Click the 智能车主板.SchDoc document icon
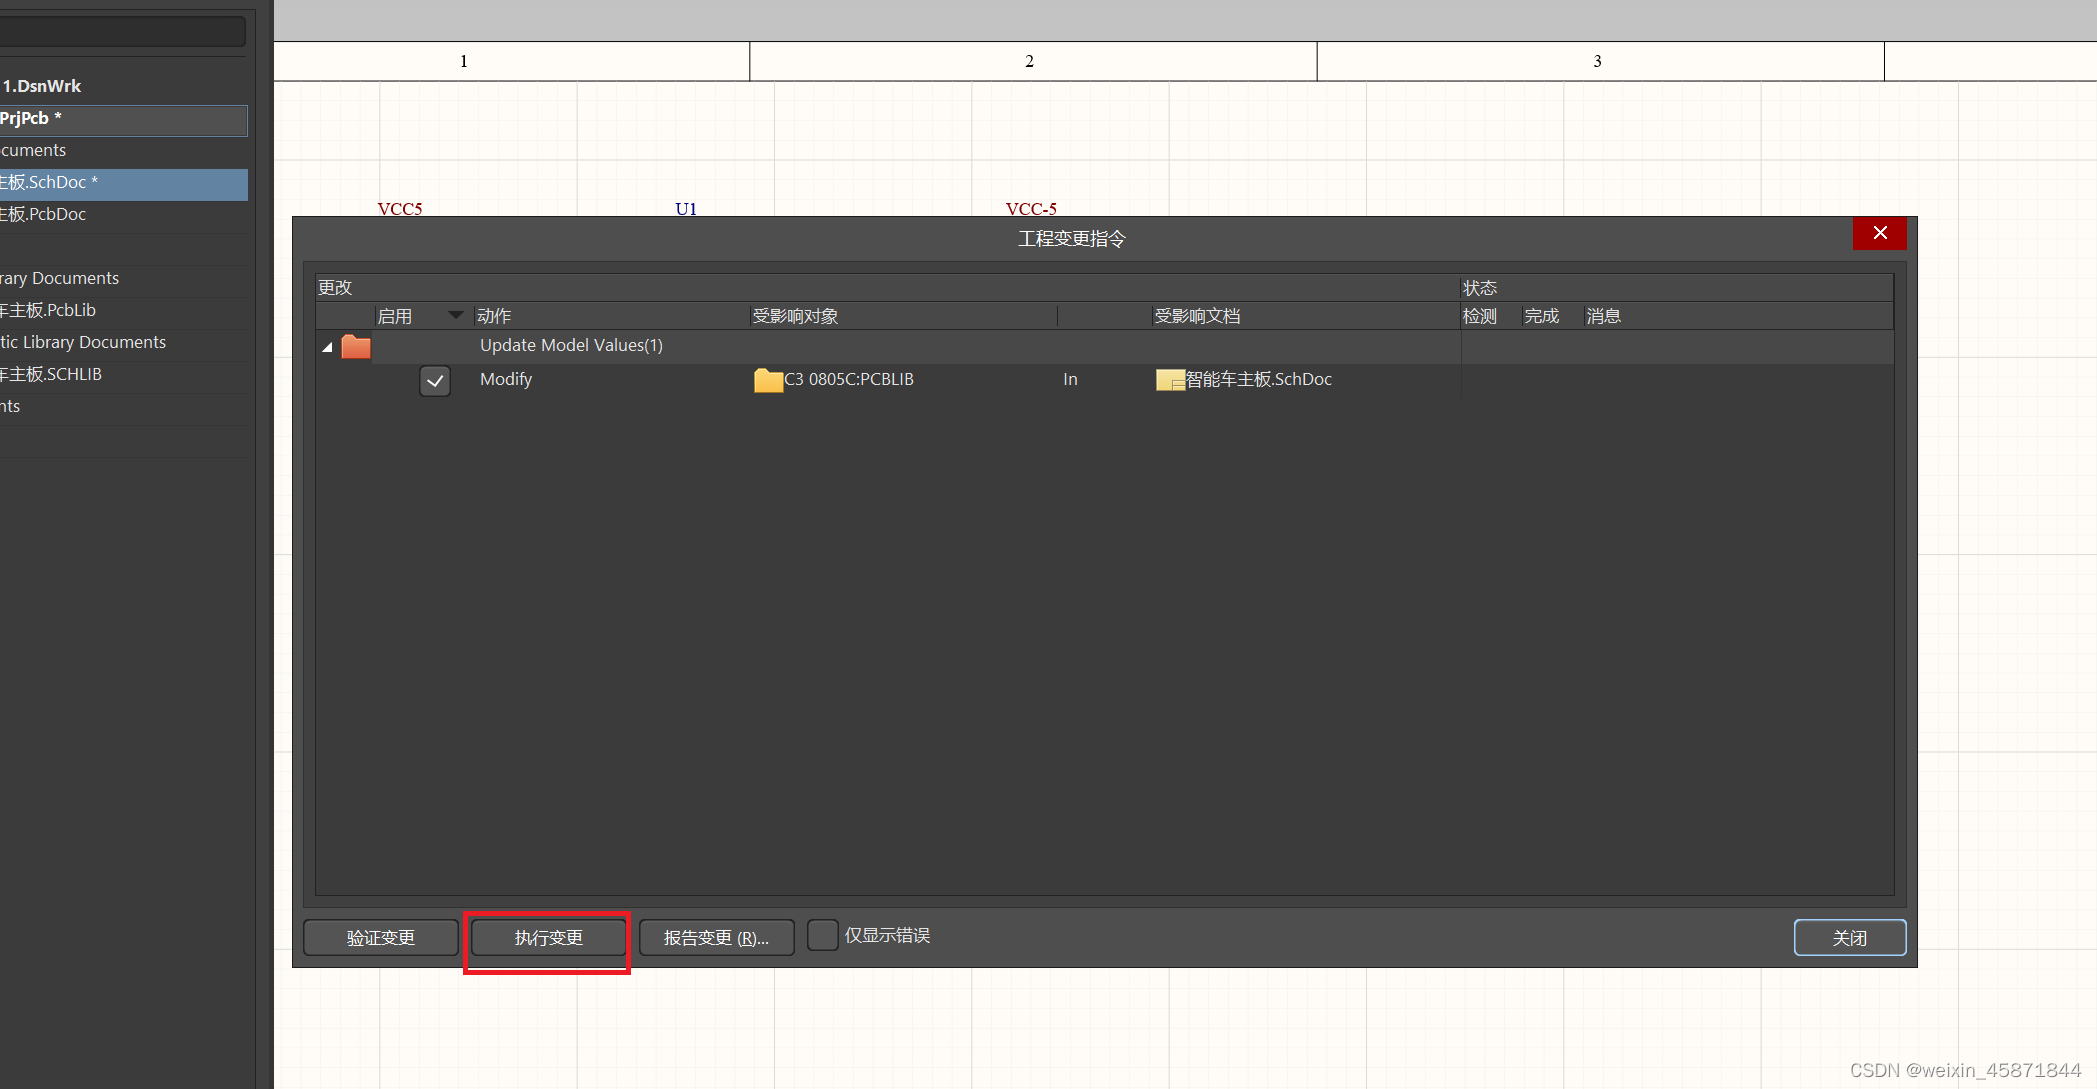2097x1089 pixels. click(1170, 380)
